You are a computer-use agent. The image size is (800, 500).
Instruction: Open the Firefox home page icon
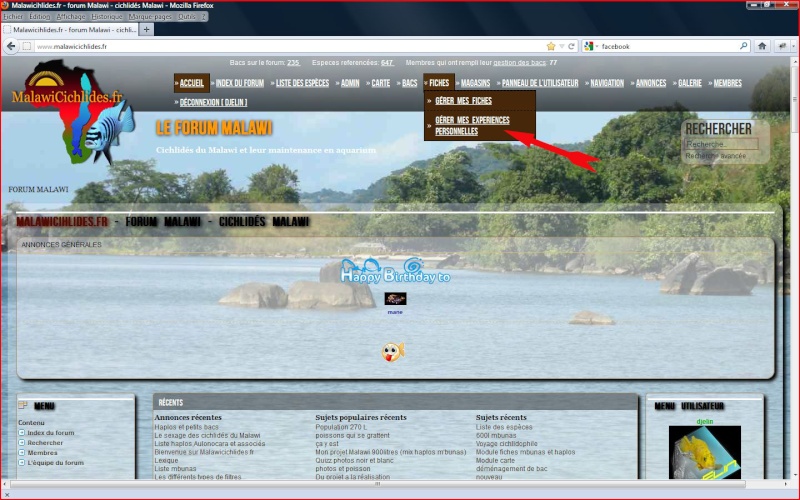pos(762,46)
